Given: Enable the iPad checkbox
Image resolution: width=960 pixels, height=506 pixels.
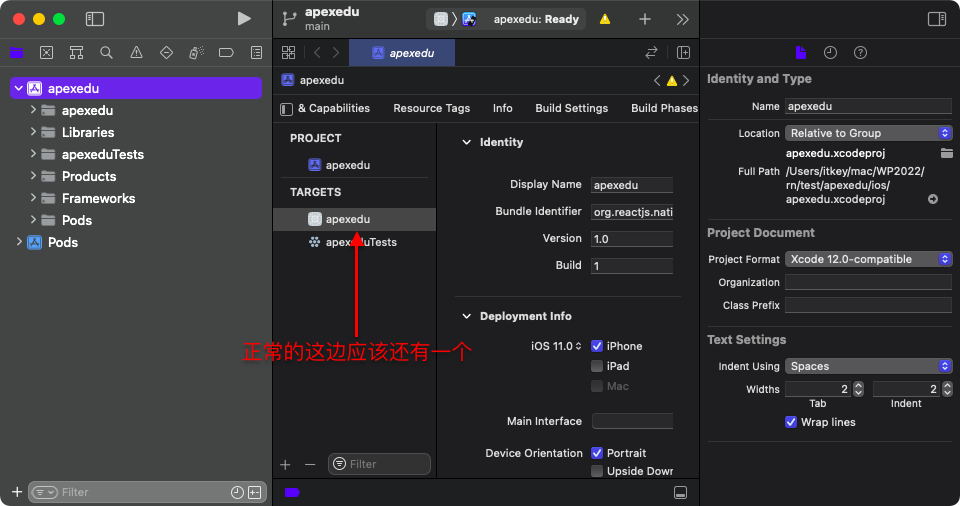Looking at the screenshot, I should click(x=597, y=366).
